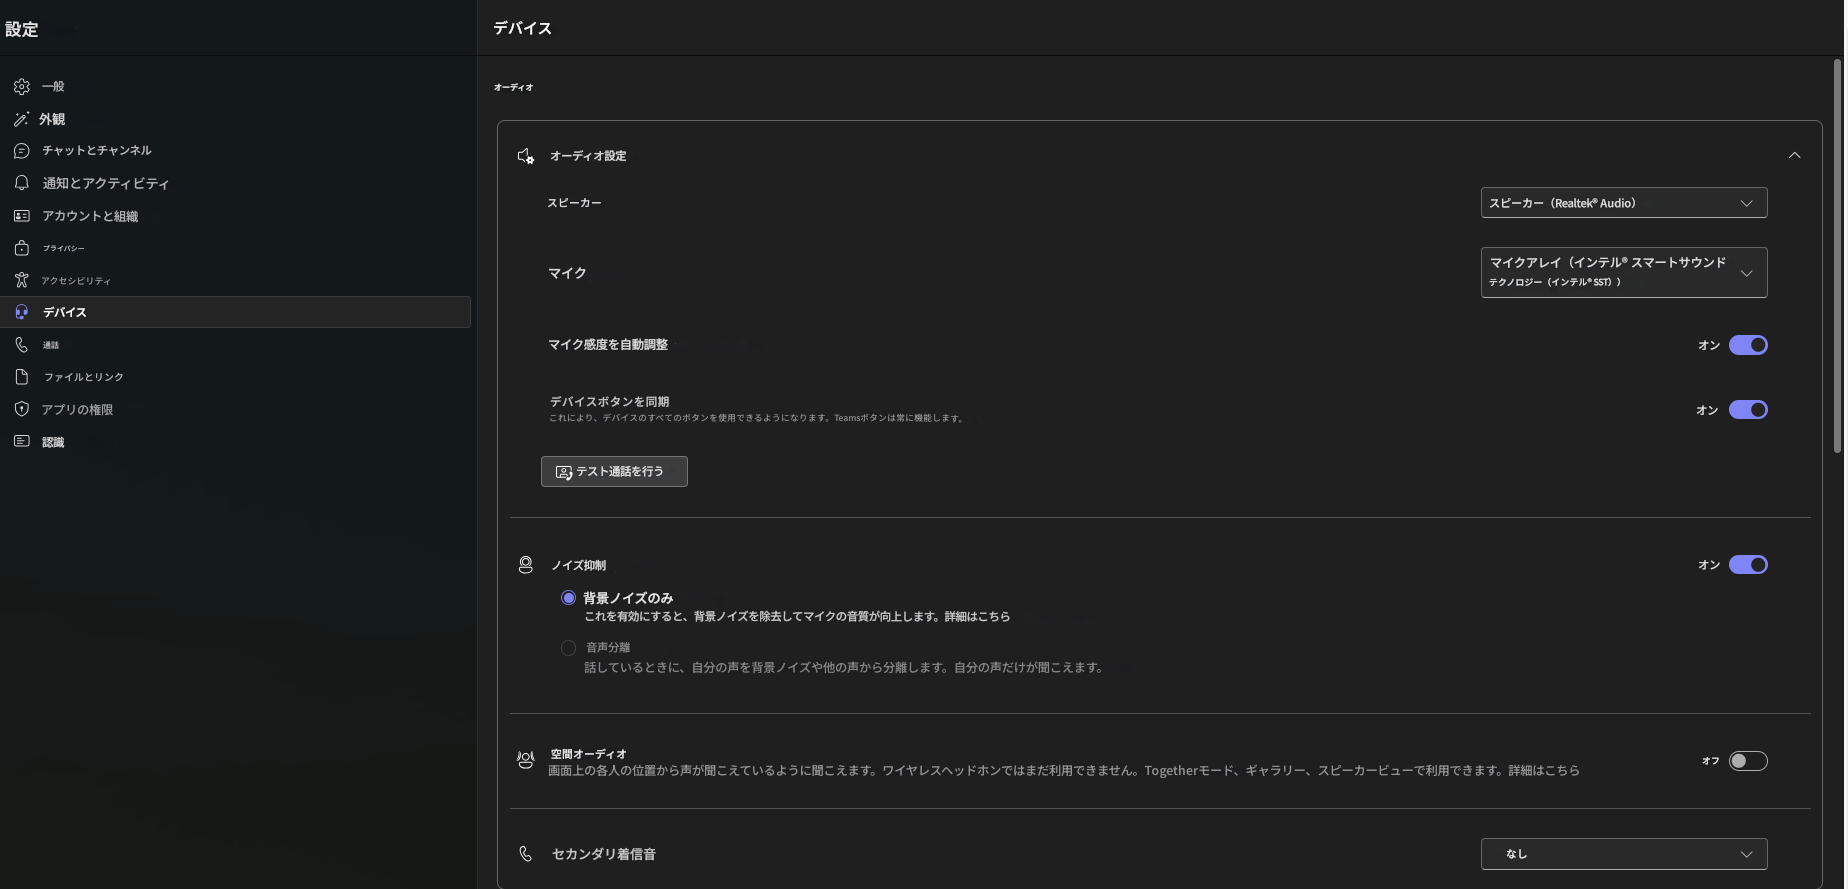Click the bell icon for 通知とアクティビティ
This screenshot has width=1848, height=889.
(x=22, y=183)
